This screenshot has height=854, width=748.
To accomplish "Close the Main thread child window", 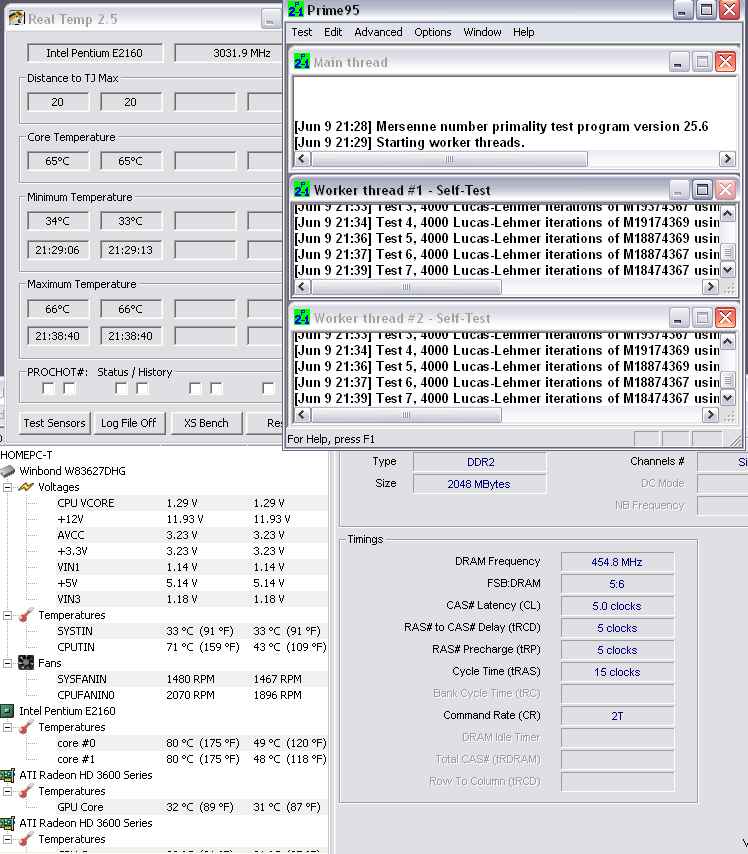I will (x=726, y=62).
